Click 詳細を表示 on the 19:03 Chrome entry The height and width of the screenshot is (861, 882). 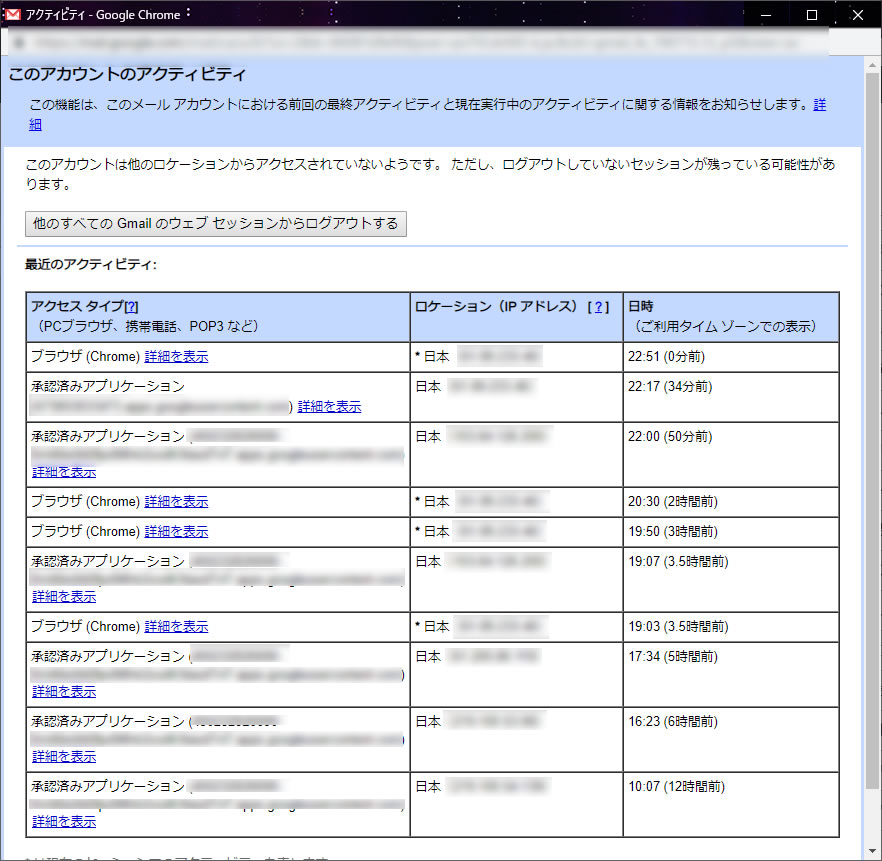176,627
